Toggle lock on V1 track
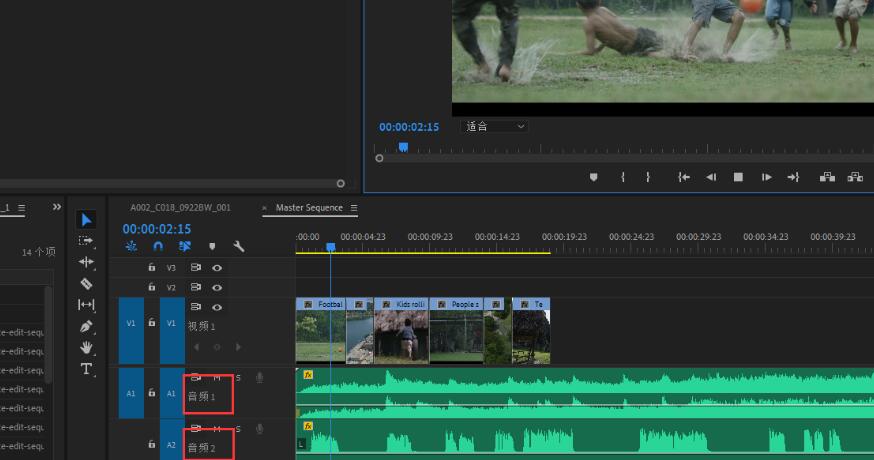 coord(152,322)
